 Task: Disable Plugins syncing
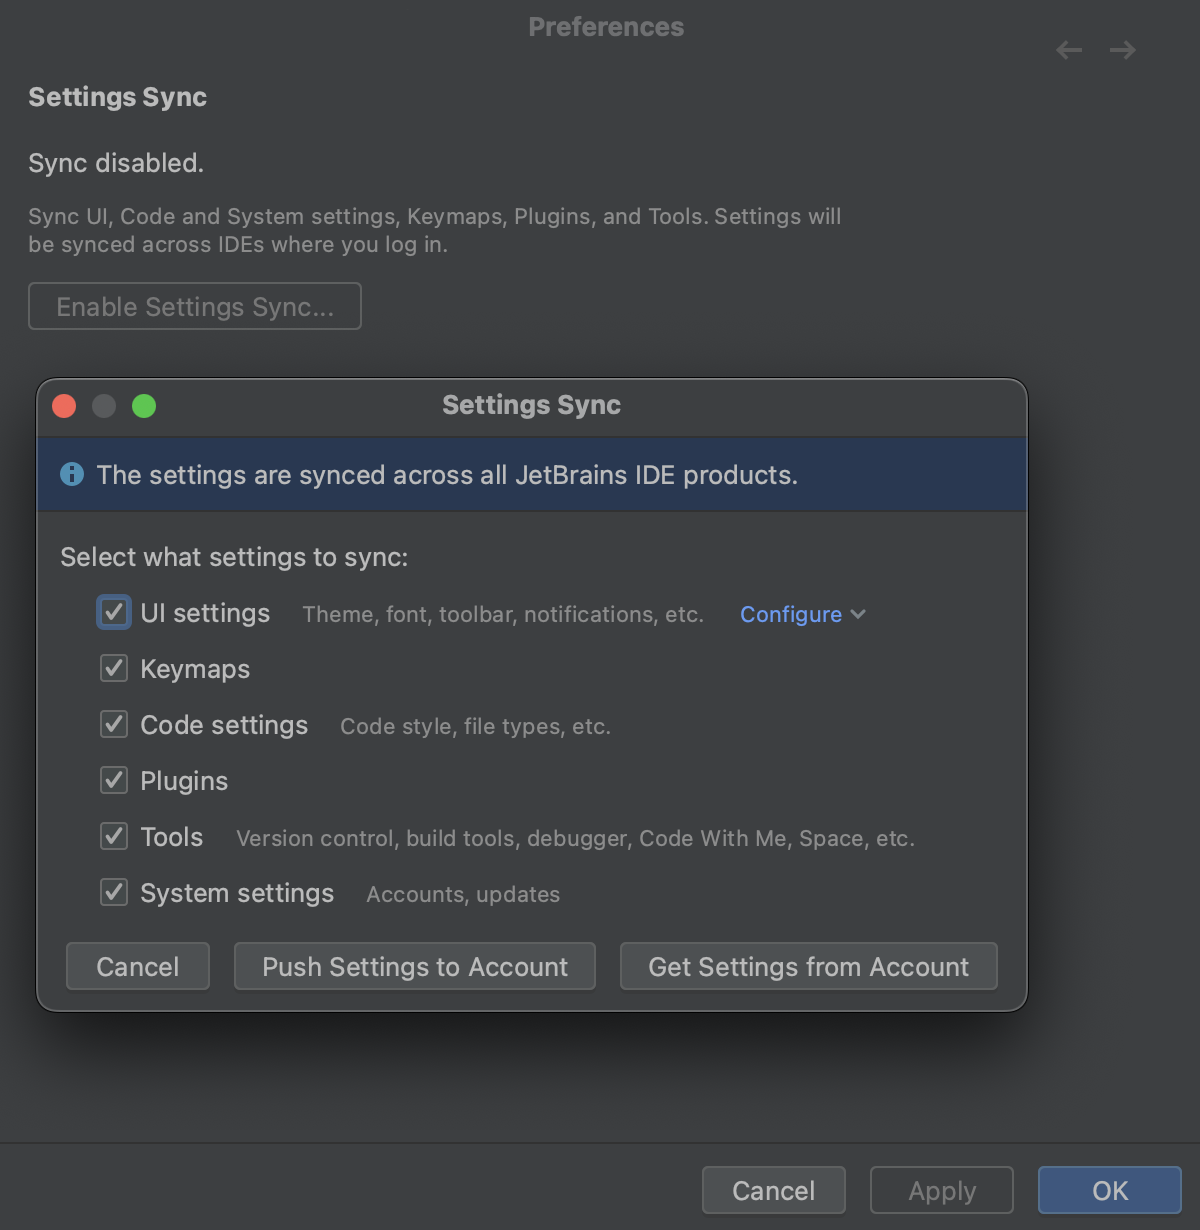(113, 780)
